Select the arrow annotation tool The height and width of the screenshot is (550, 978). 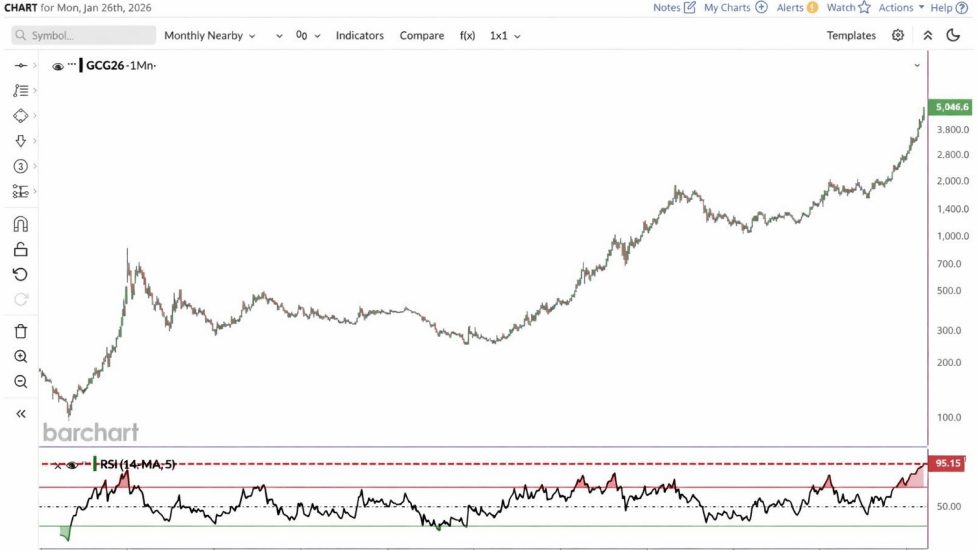(20, 141)
